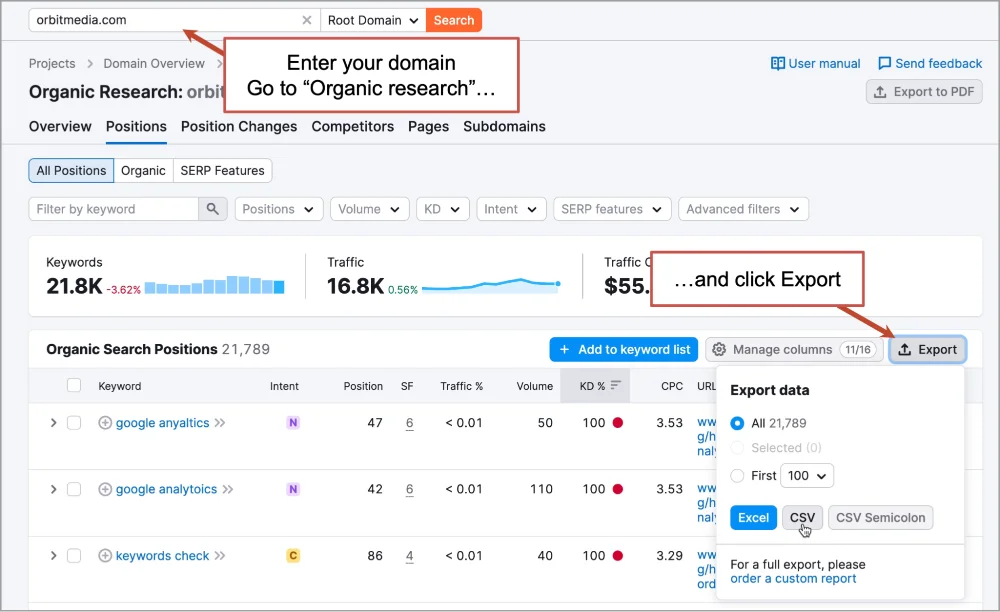Click the KD % sort icon
Screen dimensions: 1000x612
click(615, 385)
